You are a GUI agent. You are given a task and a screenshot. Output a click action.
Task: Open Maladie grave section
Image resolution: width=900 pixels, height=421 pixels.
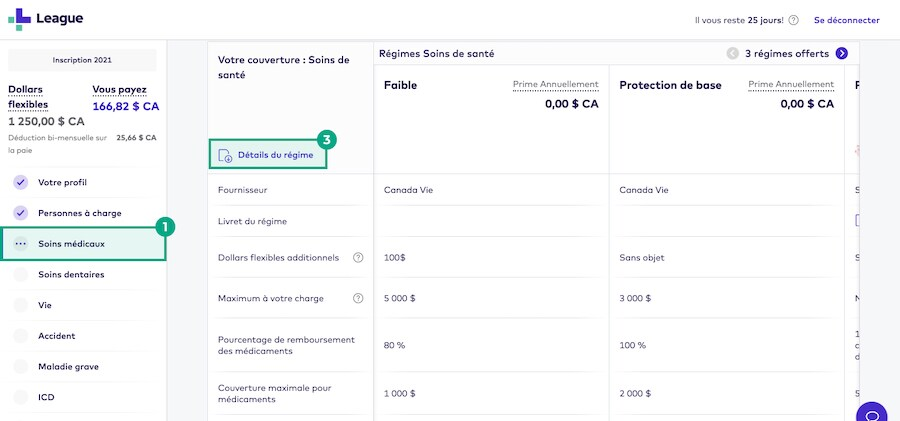68,367
